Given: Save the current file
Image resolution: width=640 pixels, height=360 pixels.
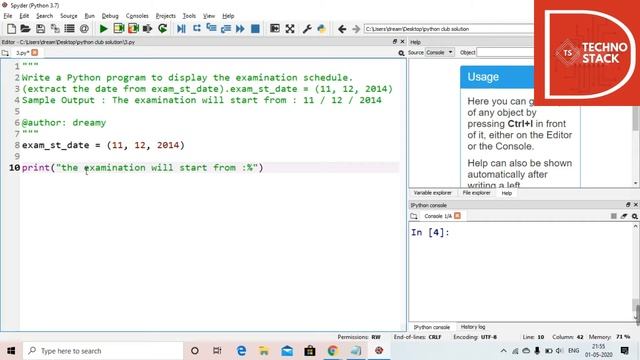Looking at the screenshot, I should click(40, 29).
